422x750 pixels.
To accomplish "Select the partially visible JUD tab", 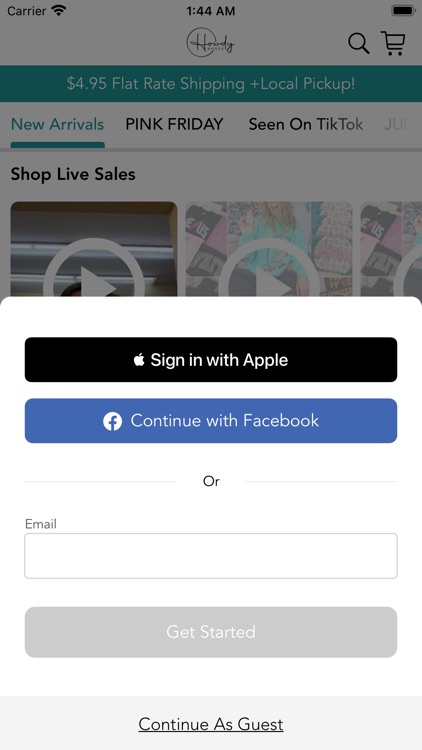I will pos(397,124).
